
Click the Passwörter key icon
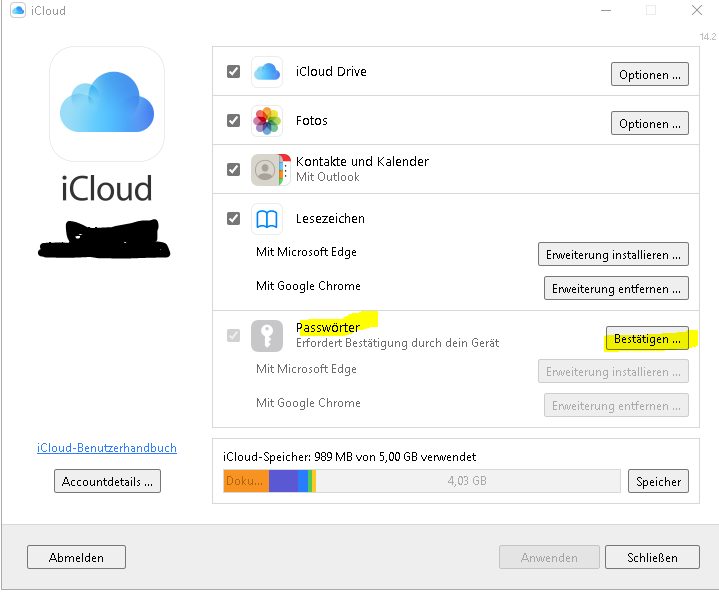tap(267, 335)
